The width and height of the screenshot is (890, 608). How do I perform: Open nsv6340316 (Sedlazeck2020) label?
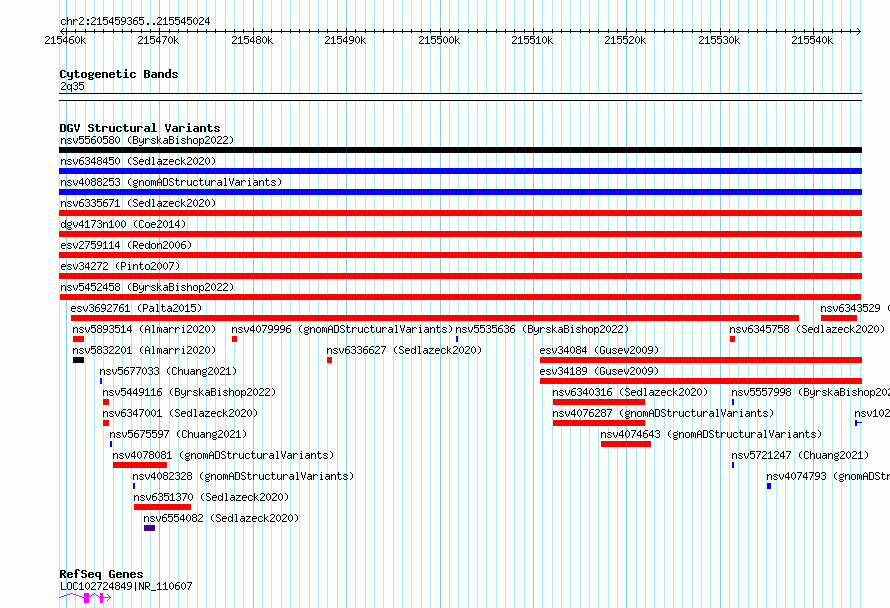[x=630, y=392]
